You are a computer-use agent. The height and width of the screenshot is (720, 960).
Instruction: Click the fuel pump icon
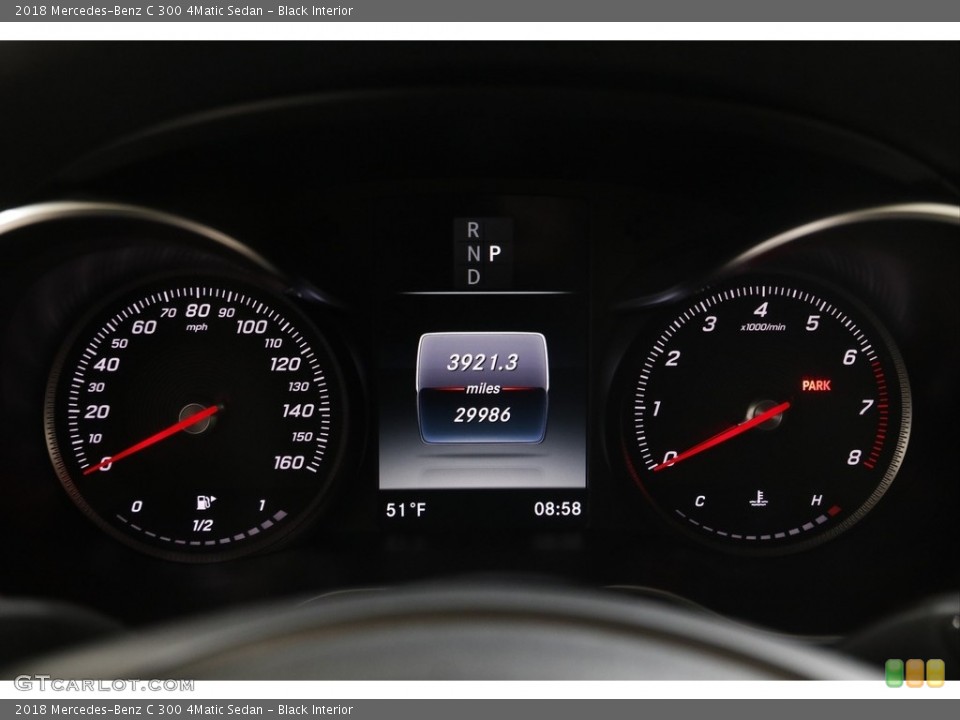point(206,503)
